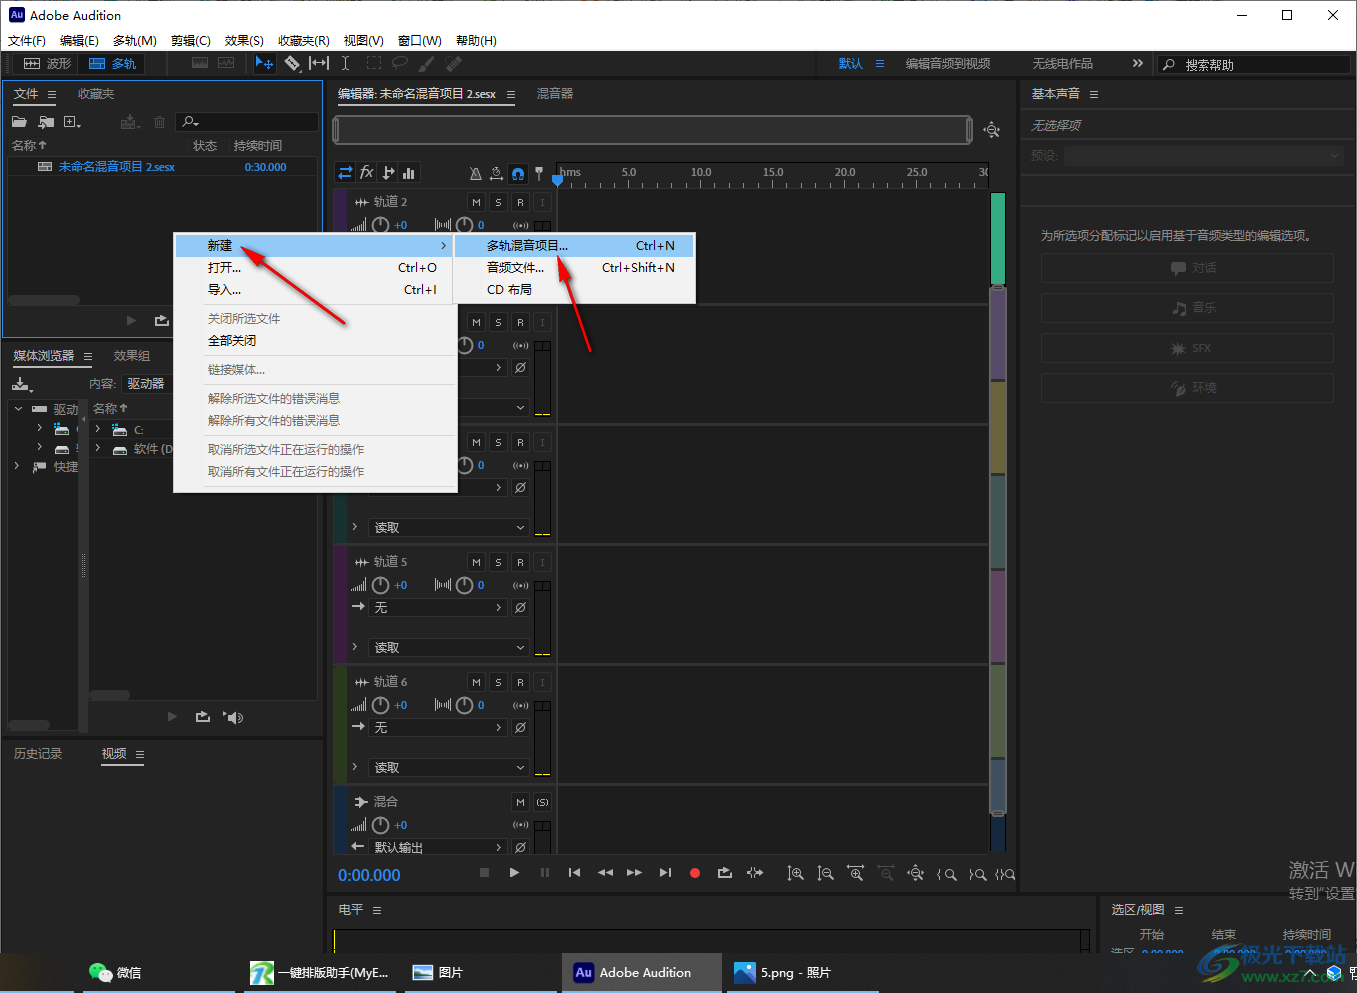Mute the 混合 mix track
1357x993 pixels.
[520, 802]
